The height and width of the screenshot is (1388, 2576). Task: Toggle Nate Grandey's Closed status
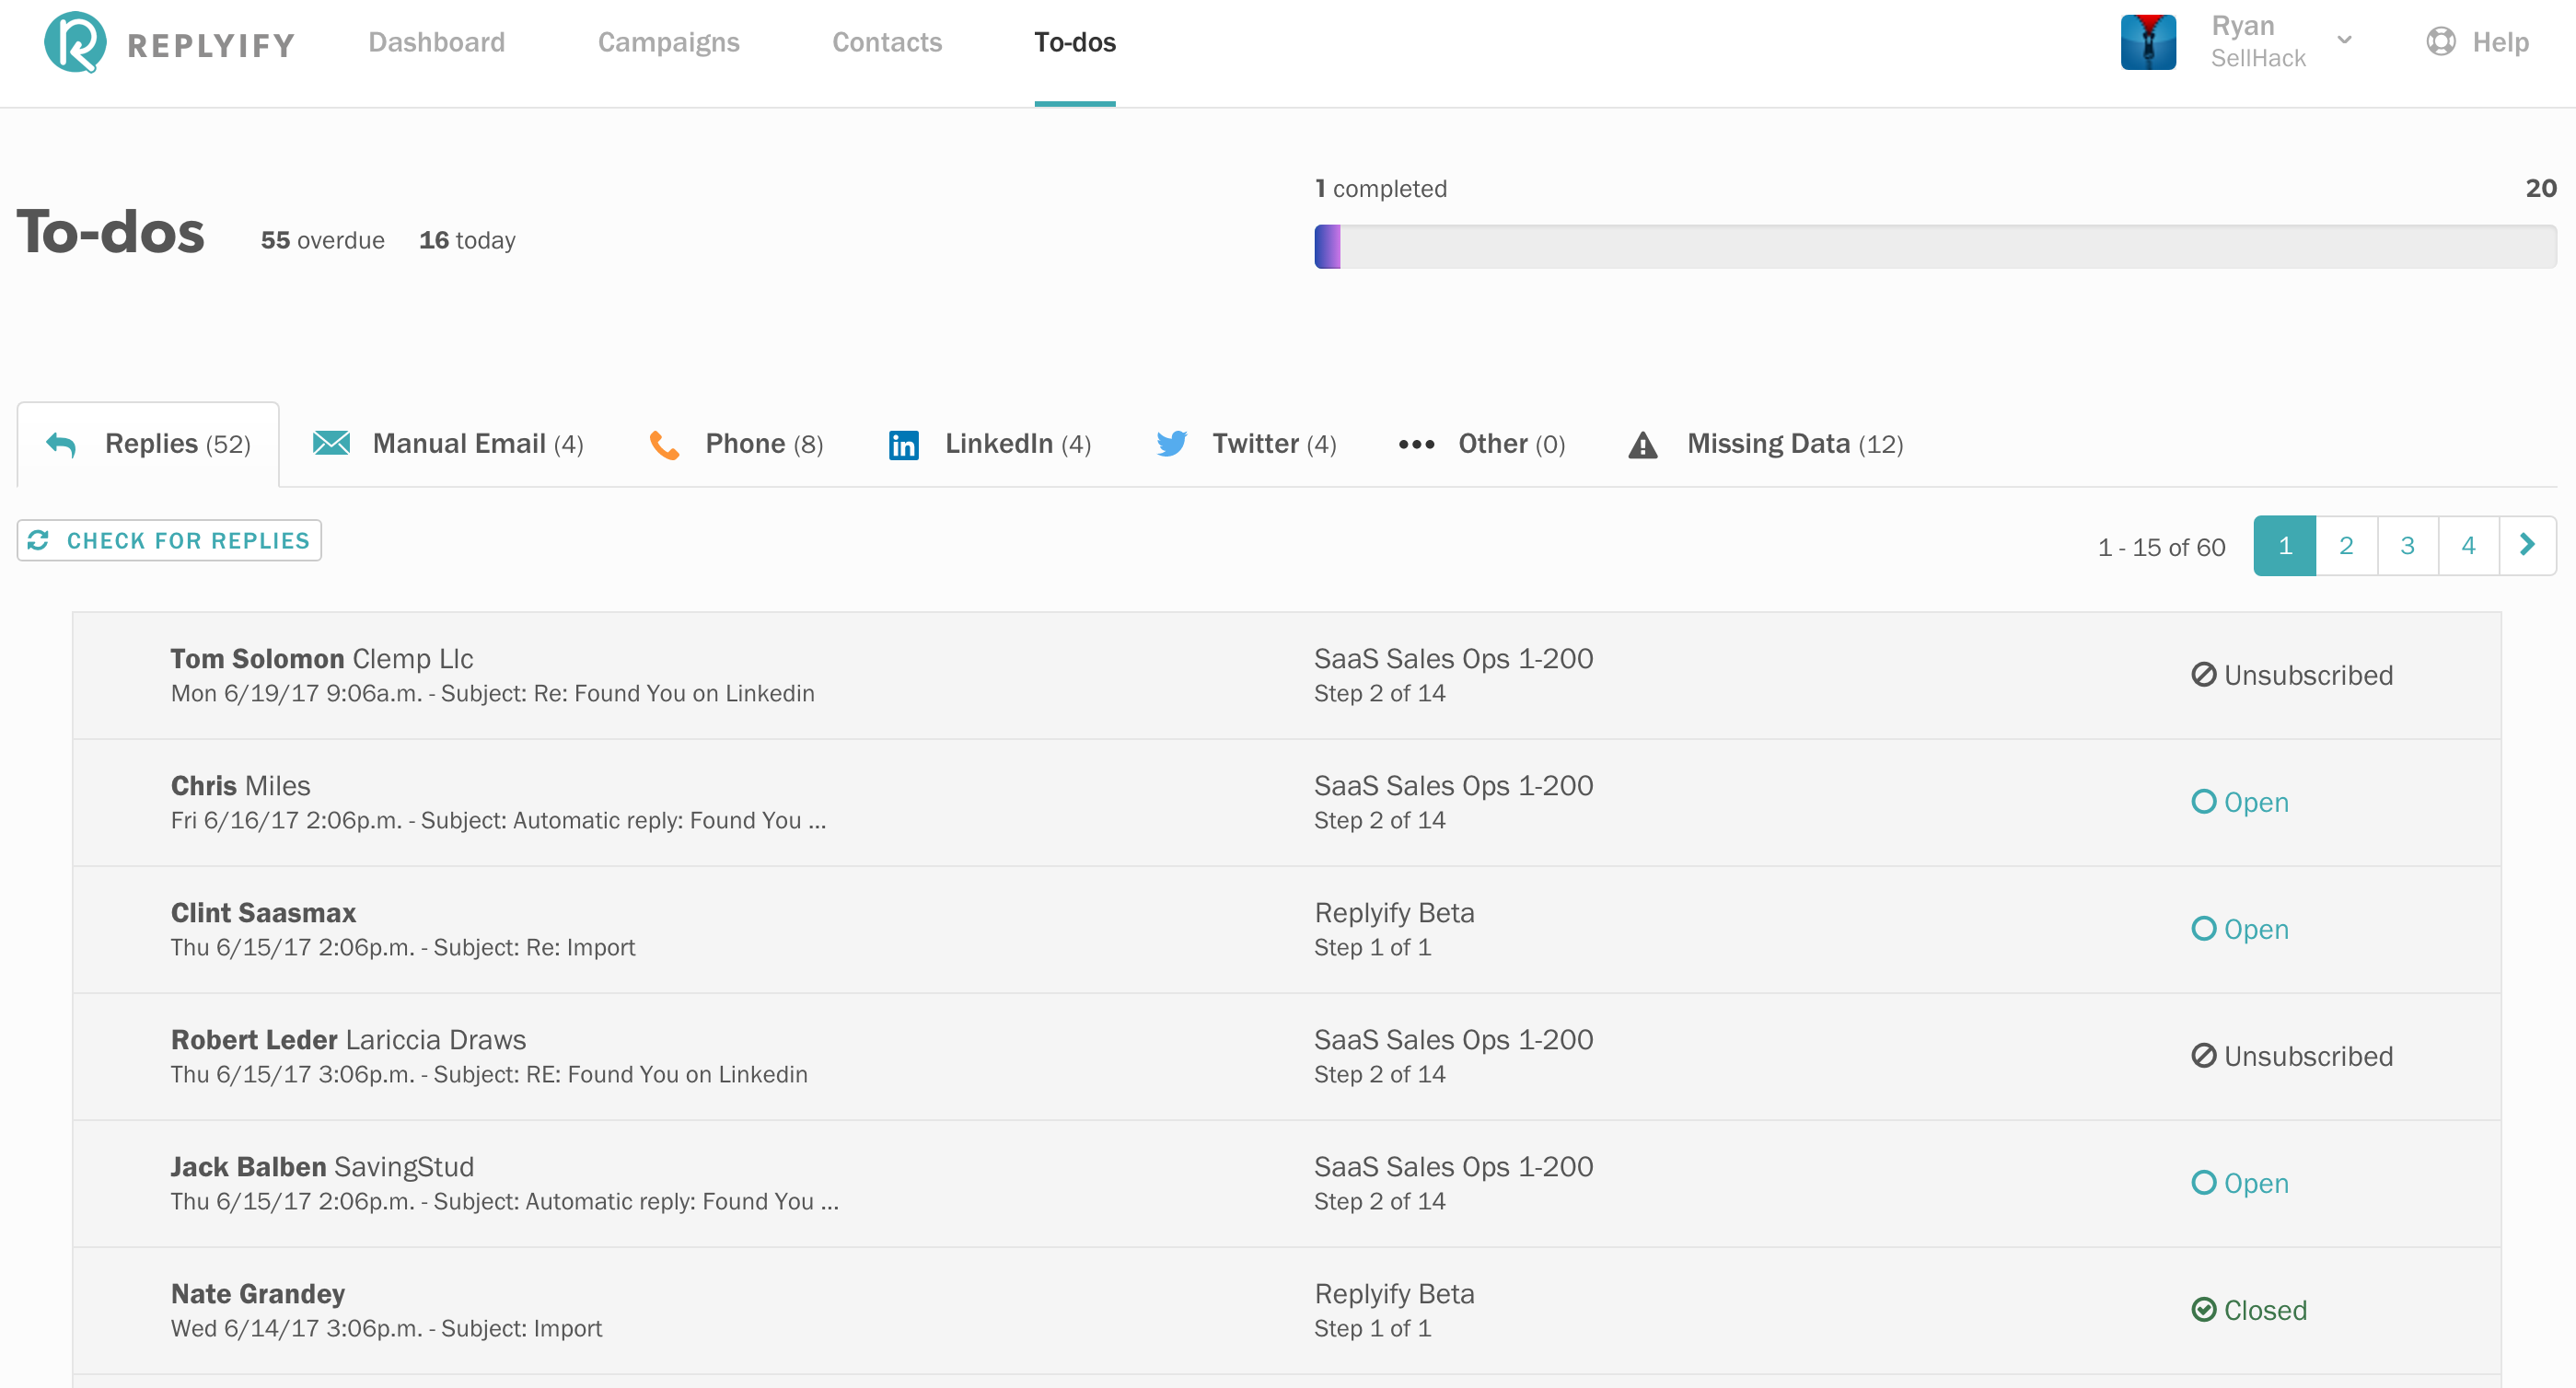point(2248,1310)
